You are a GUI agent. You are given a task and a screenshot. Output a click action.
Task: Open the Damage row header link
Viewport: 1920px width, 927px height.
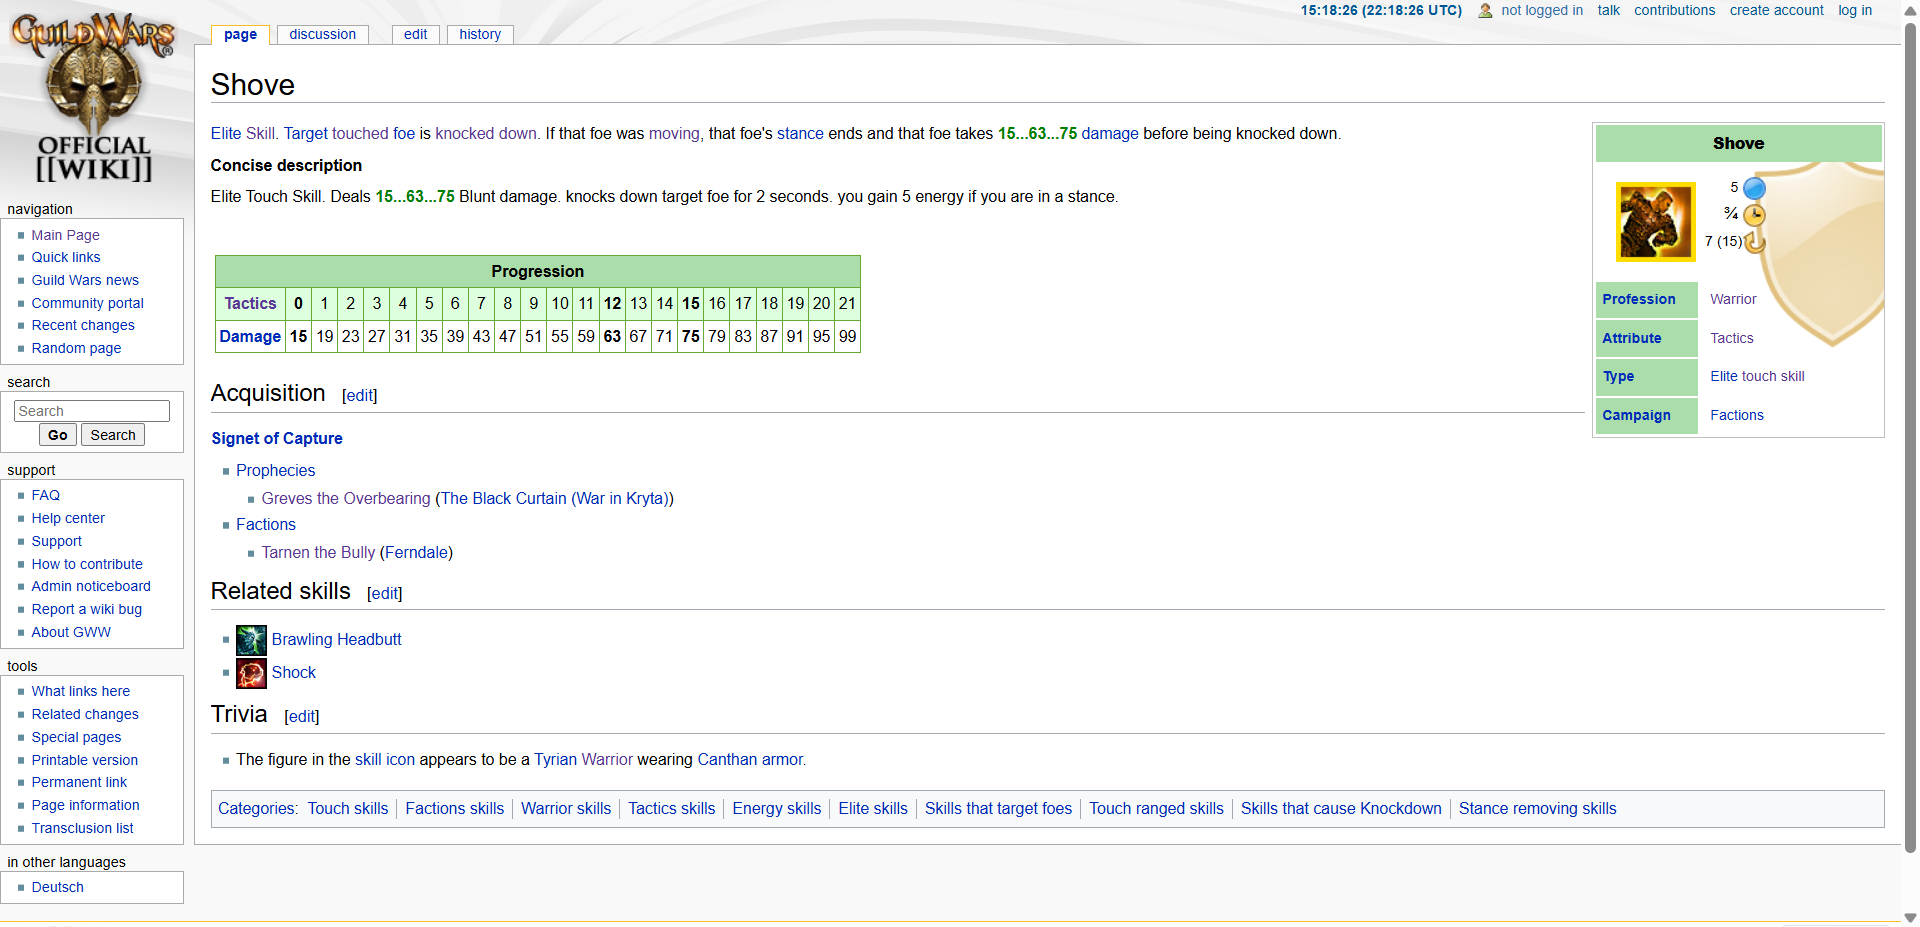click(250, 336)
